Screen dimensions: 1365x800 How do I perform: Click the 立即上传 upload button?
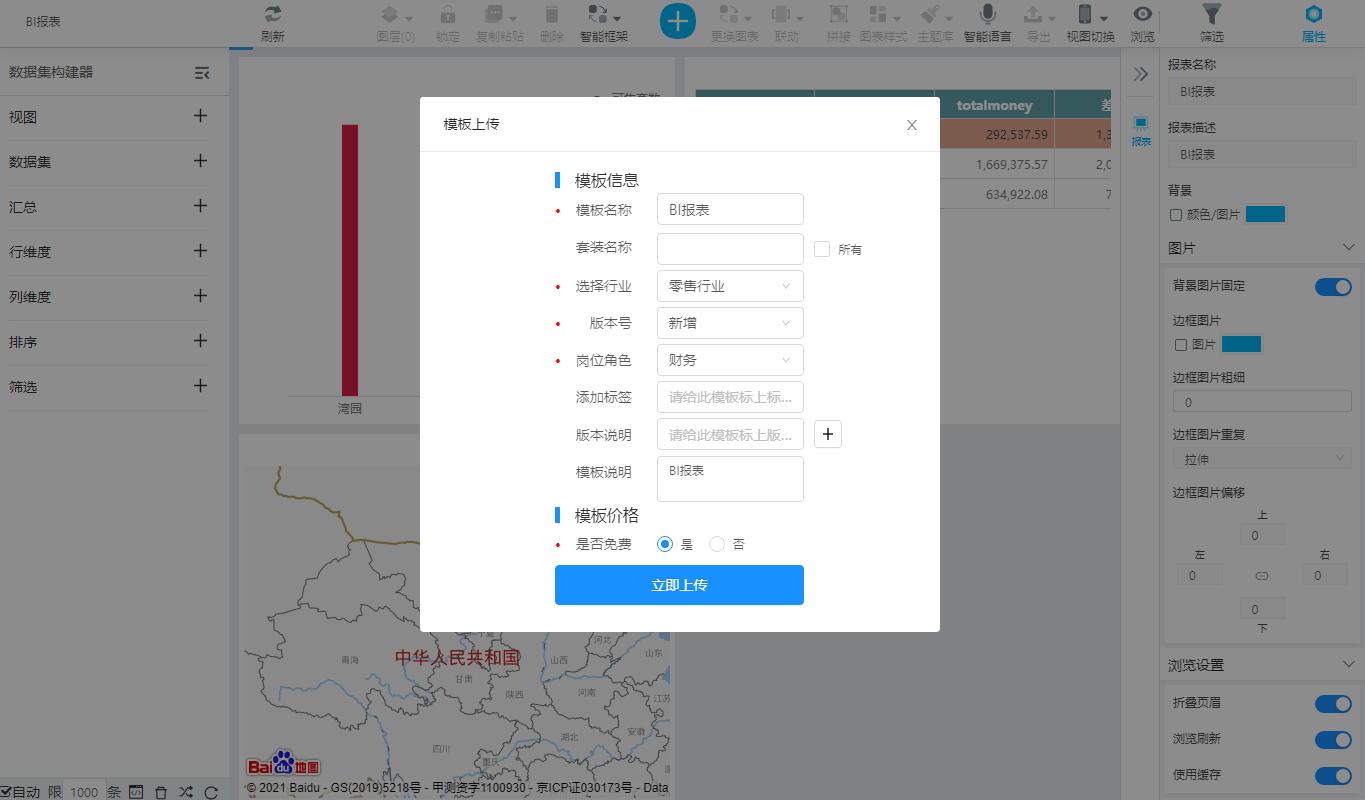(x=679, y=585)
